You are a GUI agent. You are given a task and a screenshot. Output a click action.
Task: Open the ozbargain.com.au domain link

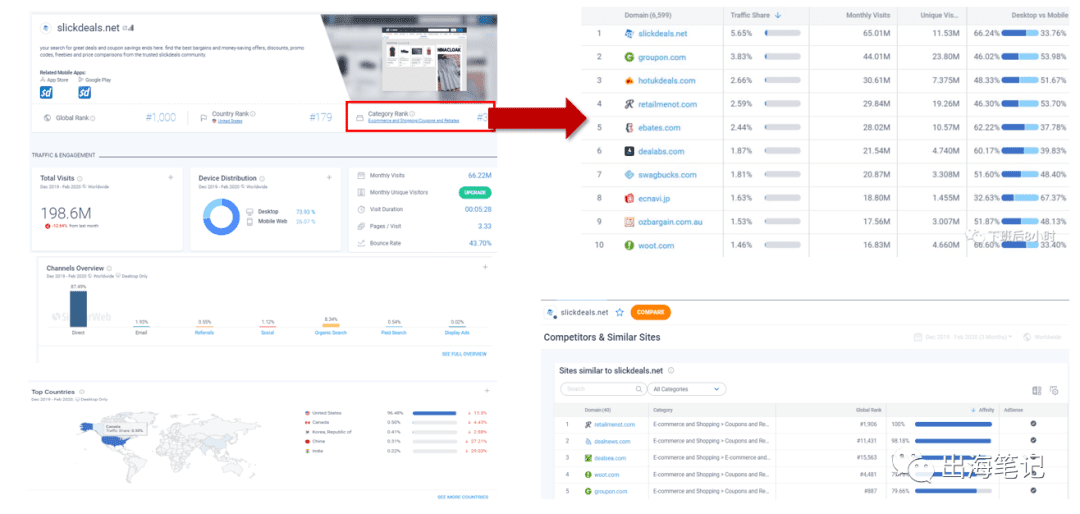(672, 222)
